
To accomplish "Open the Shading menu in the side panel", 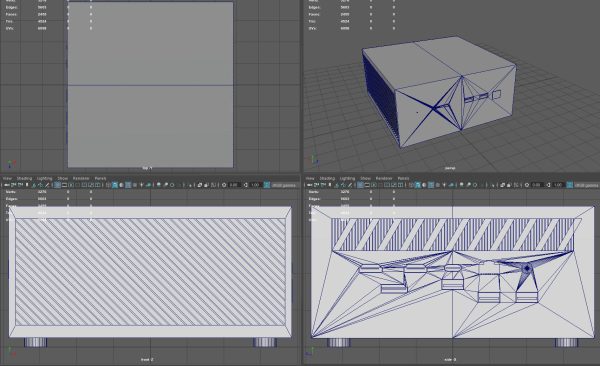I will pos(327,178).
